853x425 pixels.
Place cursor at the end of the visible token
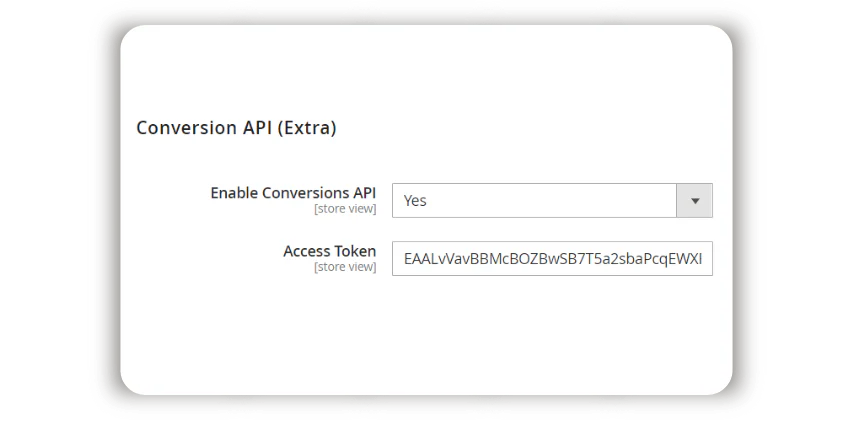click(x=702, y=258)
